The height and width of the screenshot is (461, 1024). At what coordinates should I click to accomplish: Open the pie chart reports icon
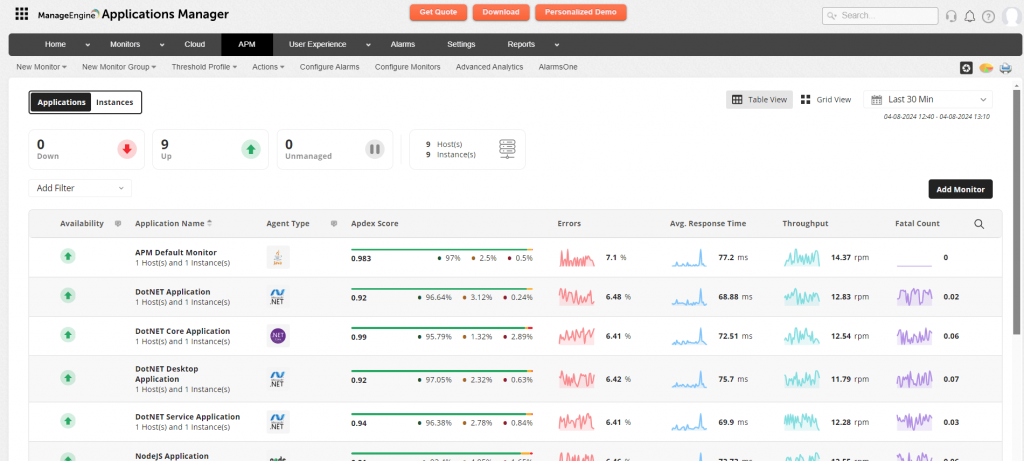[x=986, y=68]
